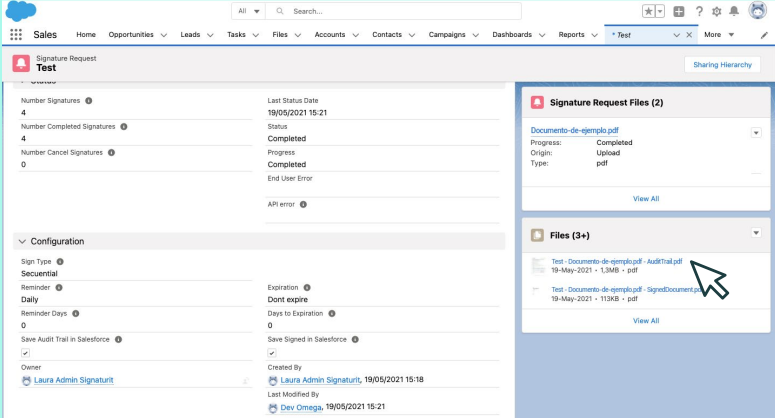Open the Favorites star icon
The height and width of the screenshot is (418, 775).
[x=648, y=11]
